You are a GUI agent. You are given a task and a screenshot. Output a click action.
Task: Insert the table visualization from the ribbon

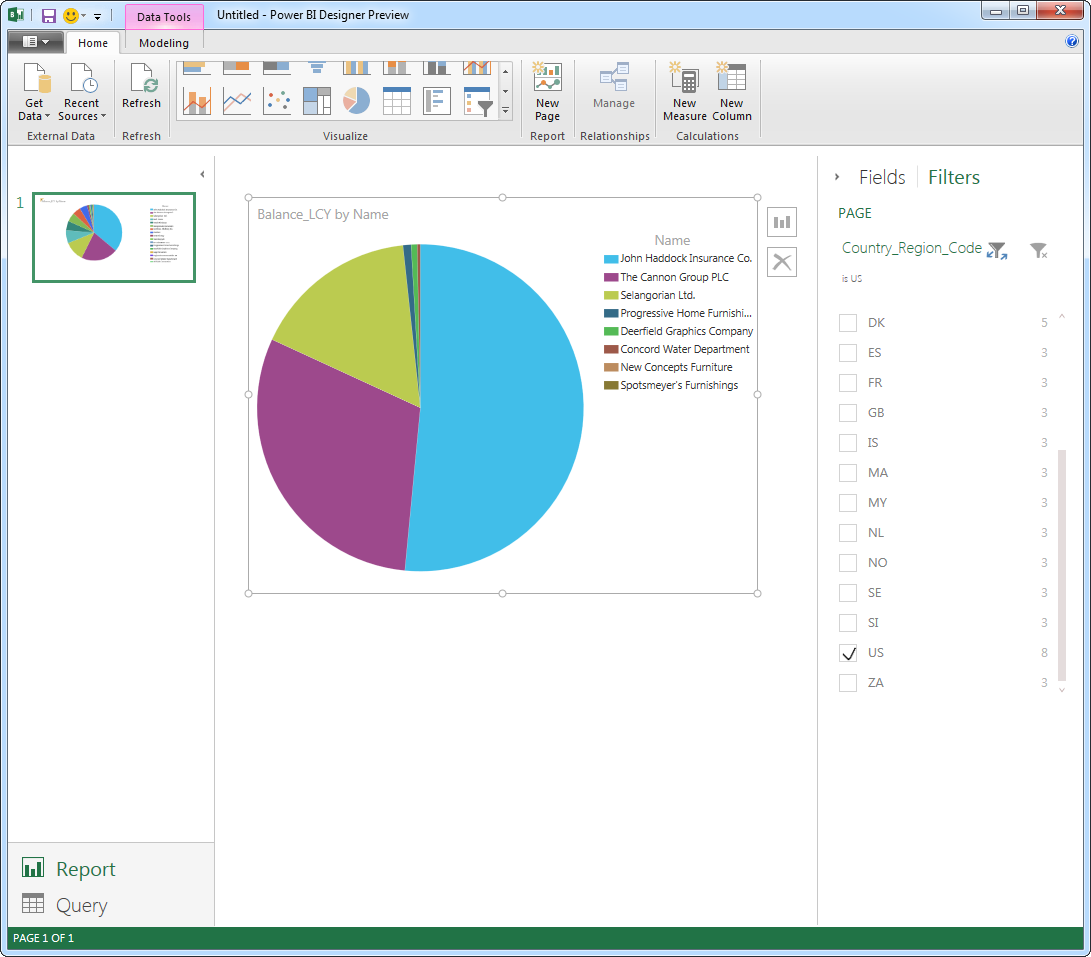(x=397, y=101)
